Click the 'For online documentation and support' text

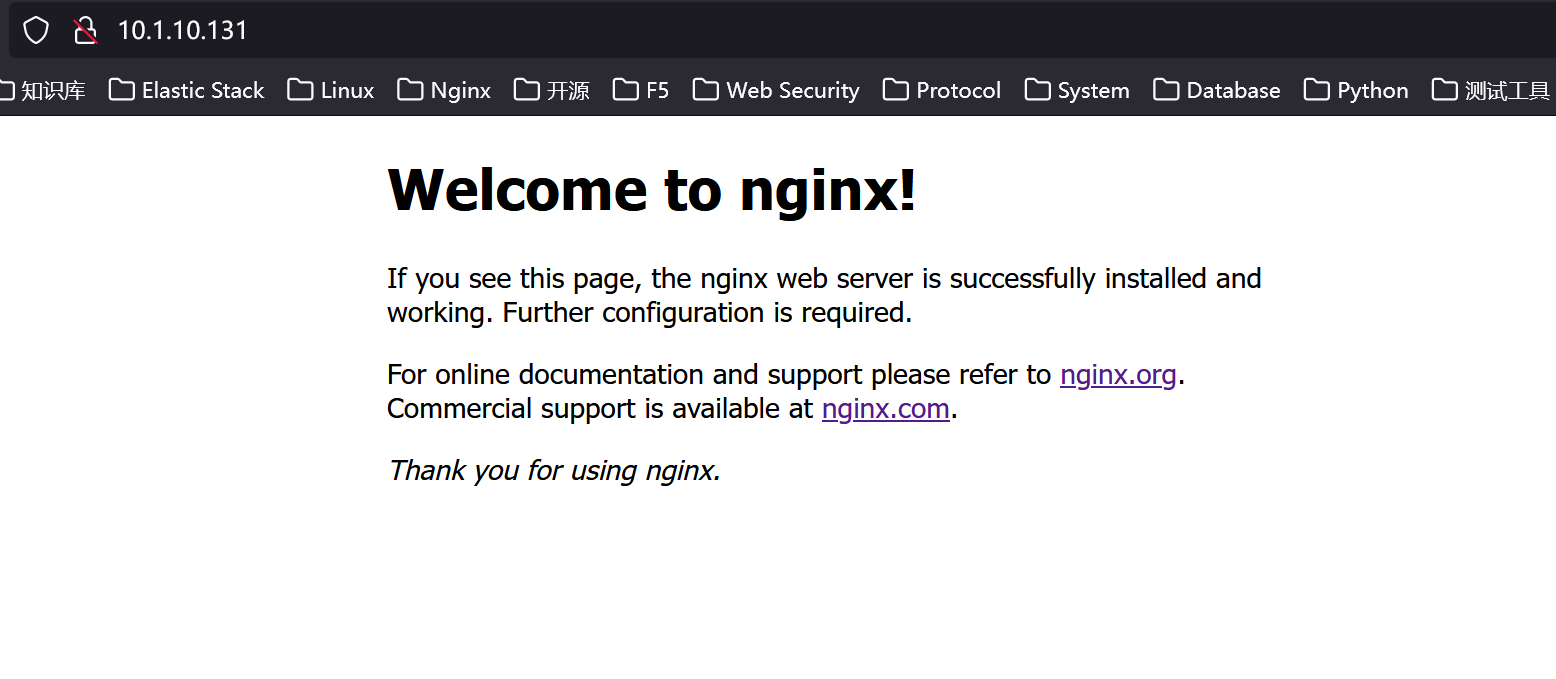pyautogui.click(x=625, y=375)
